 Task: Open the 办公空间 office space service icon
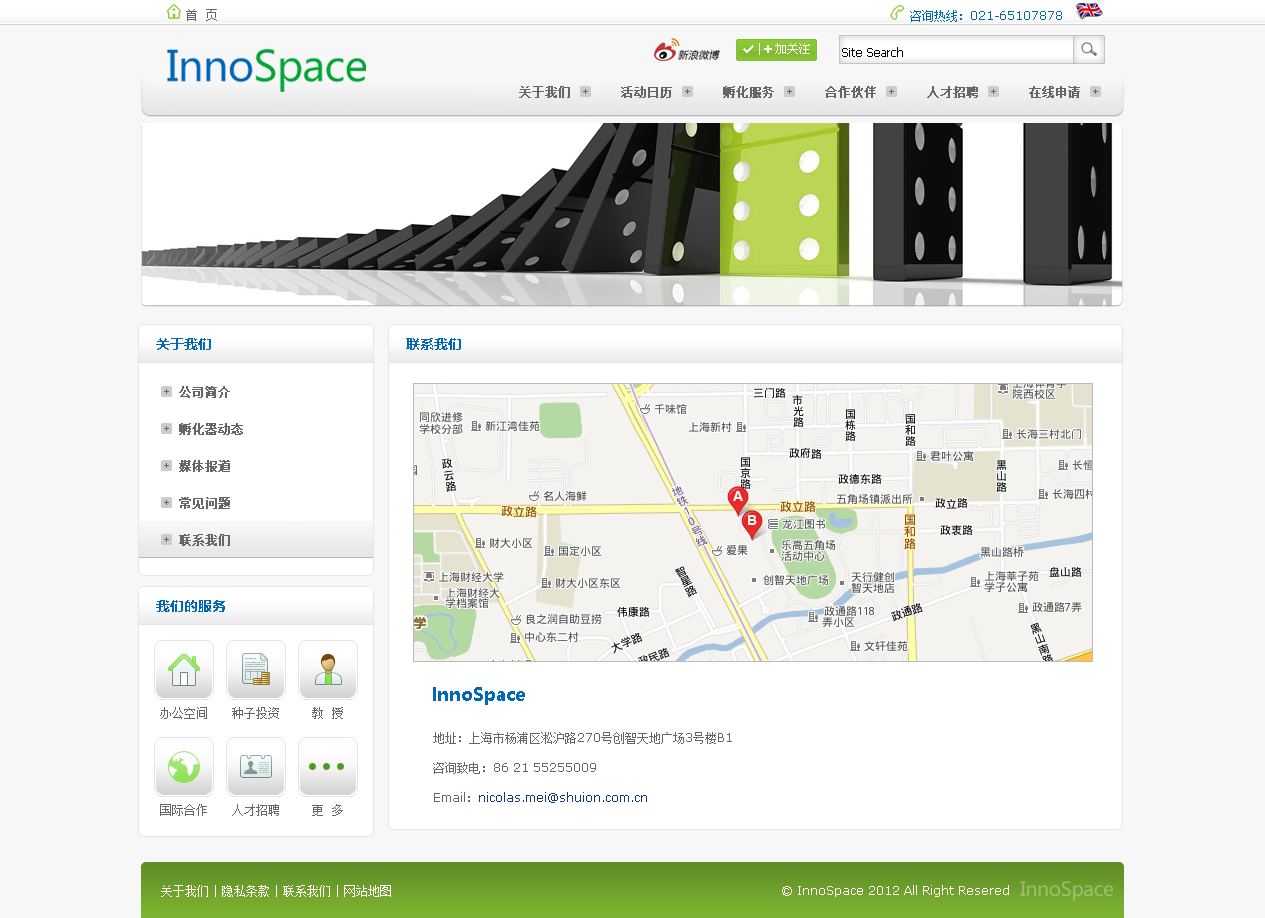pyautogui.click(x=184, y=670)
